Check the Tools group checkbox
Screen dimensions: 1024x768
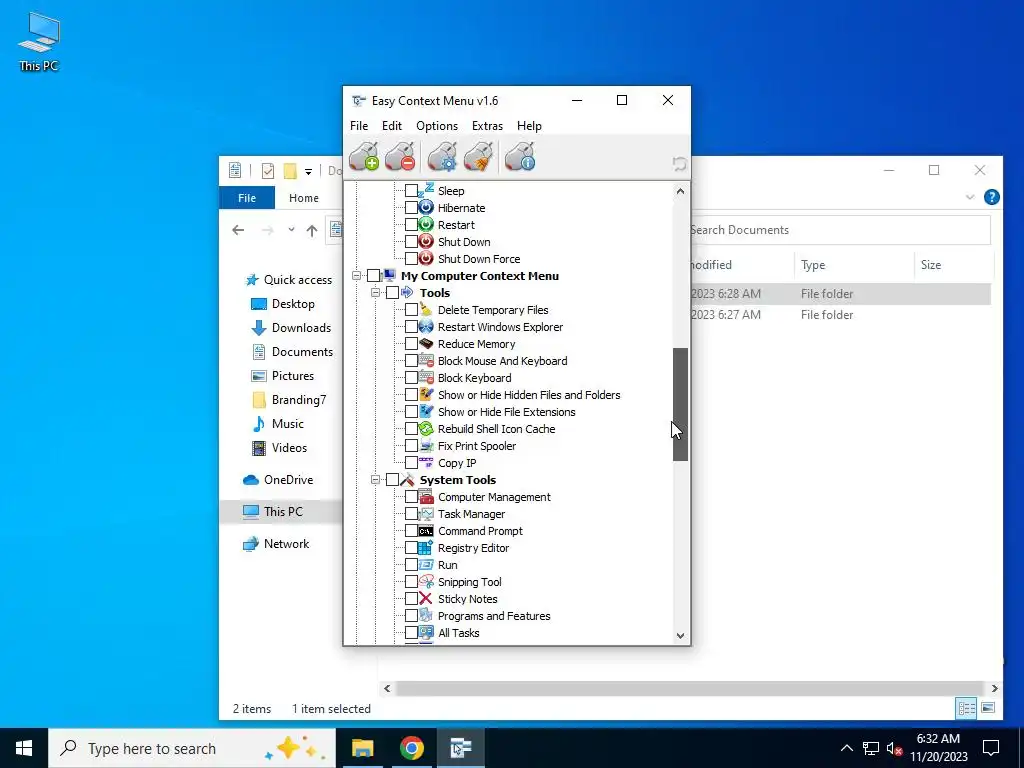(x=392, y=293)
